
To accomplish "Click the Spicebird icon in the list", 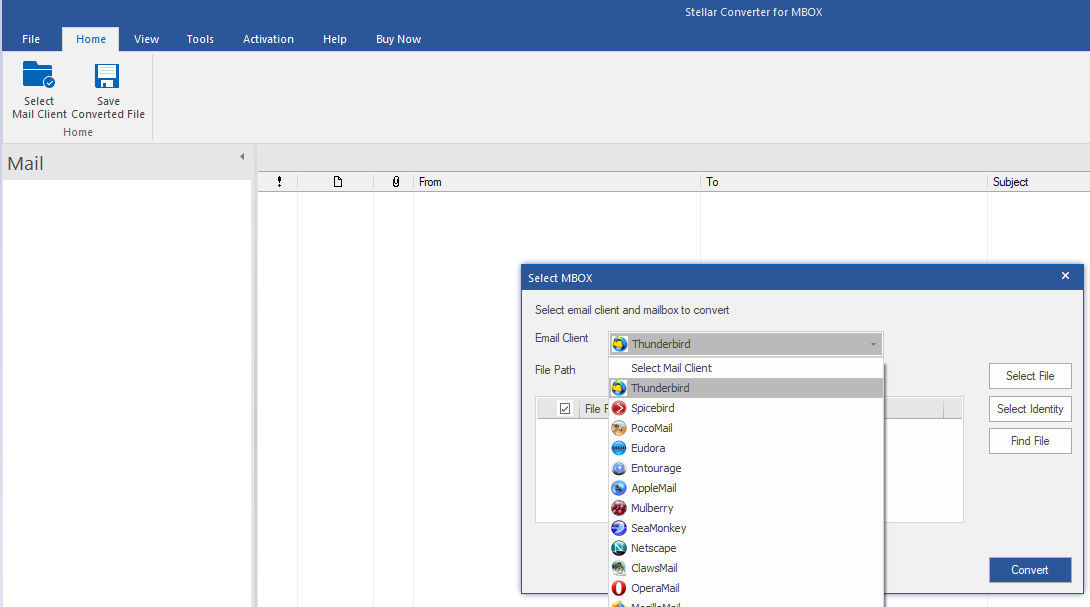I will [x=619, y=408].
